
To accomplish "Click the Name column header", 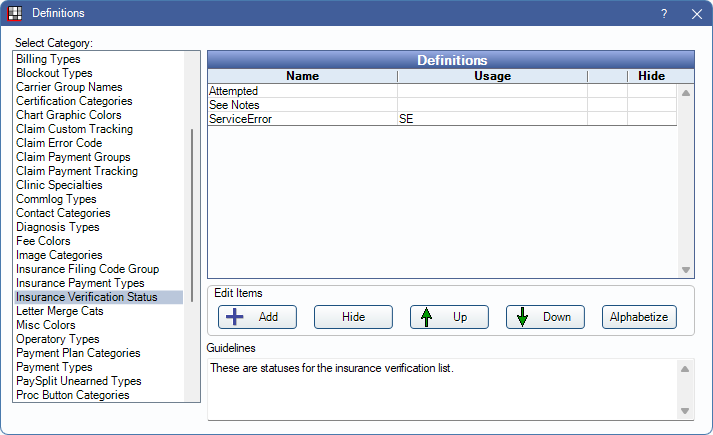I will click(x=302, y=76).
